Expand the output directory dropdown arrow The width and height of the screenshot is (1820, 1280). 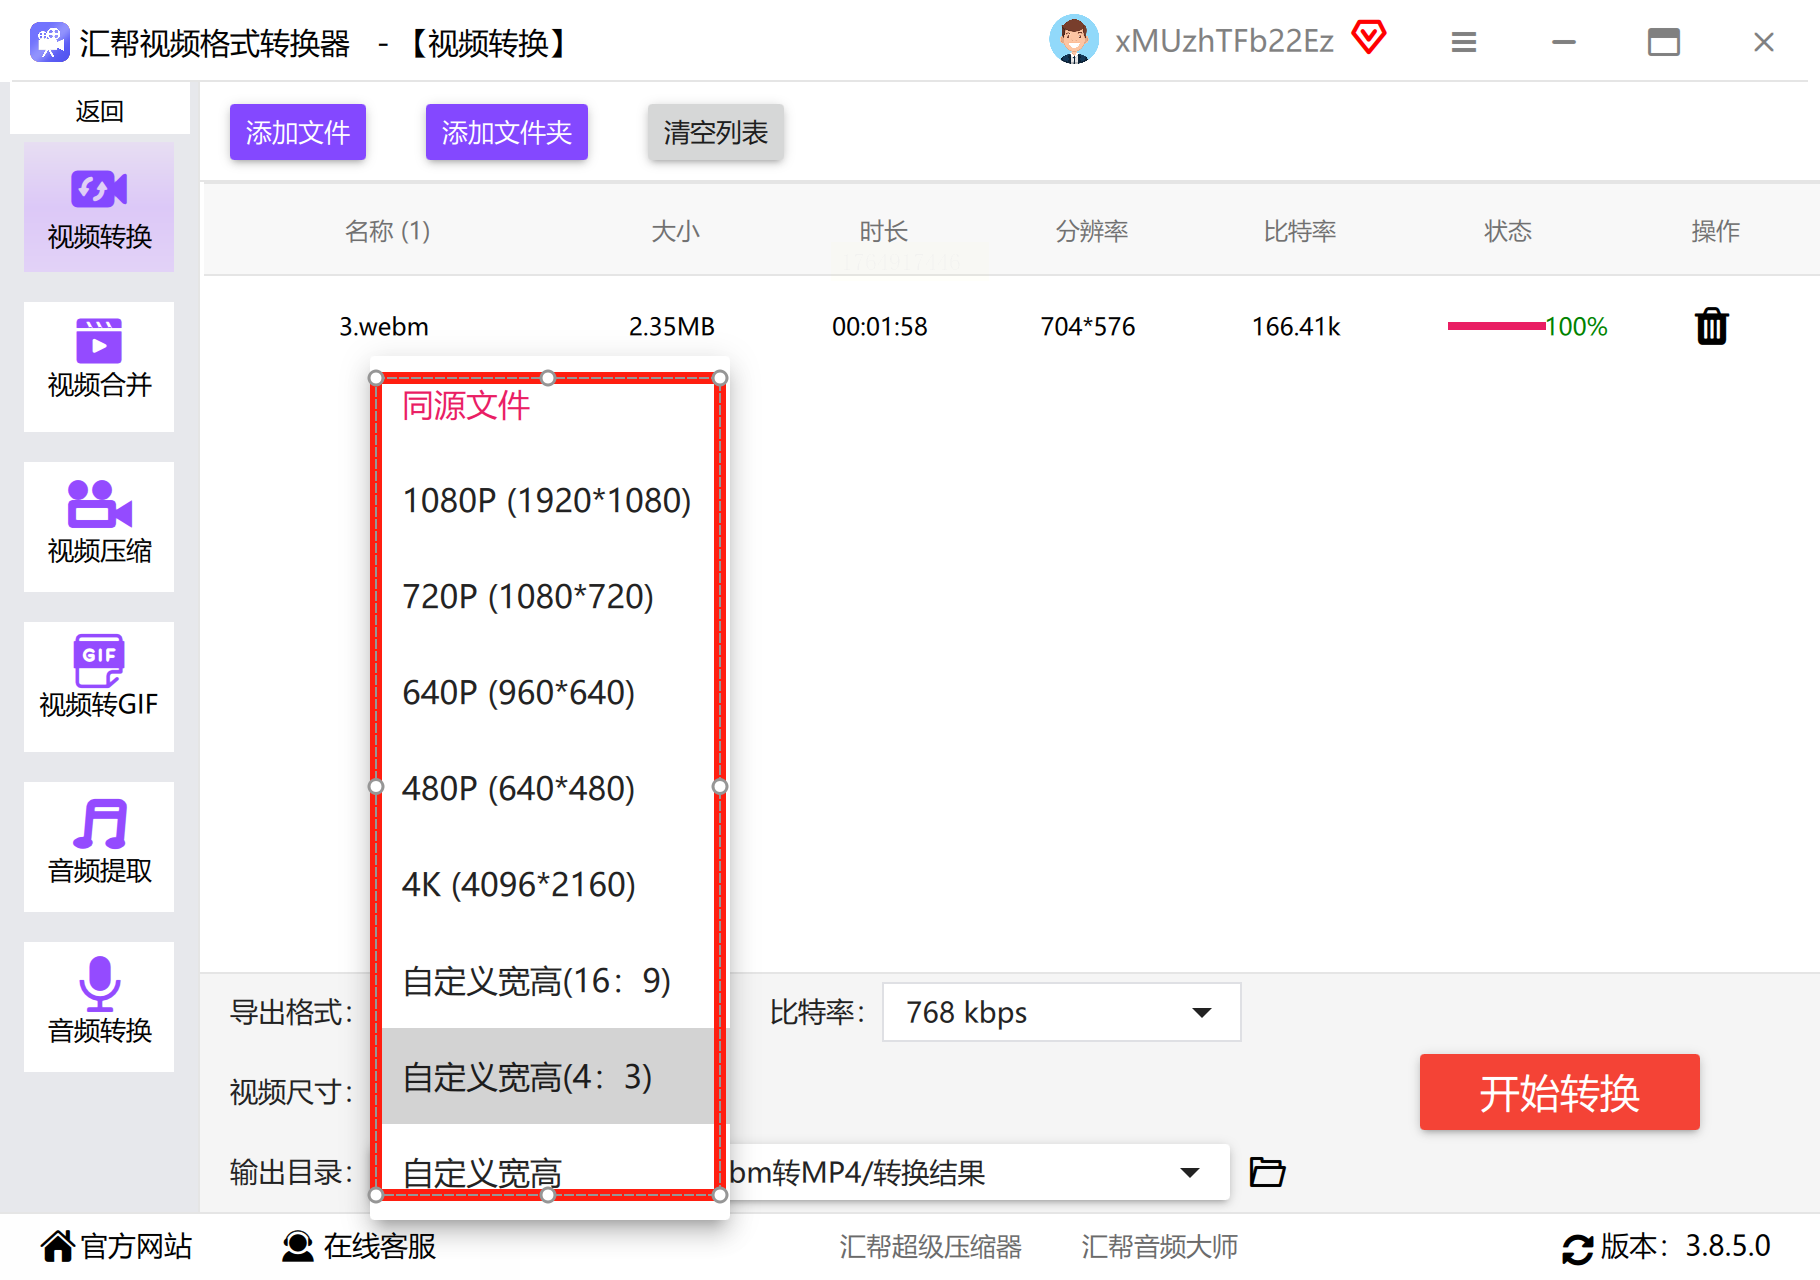point(1189,1172)
